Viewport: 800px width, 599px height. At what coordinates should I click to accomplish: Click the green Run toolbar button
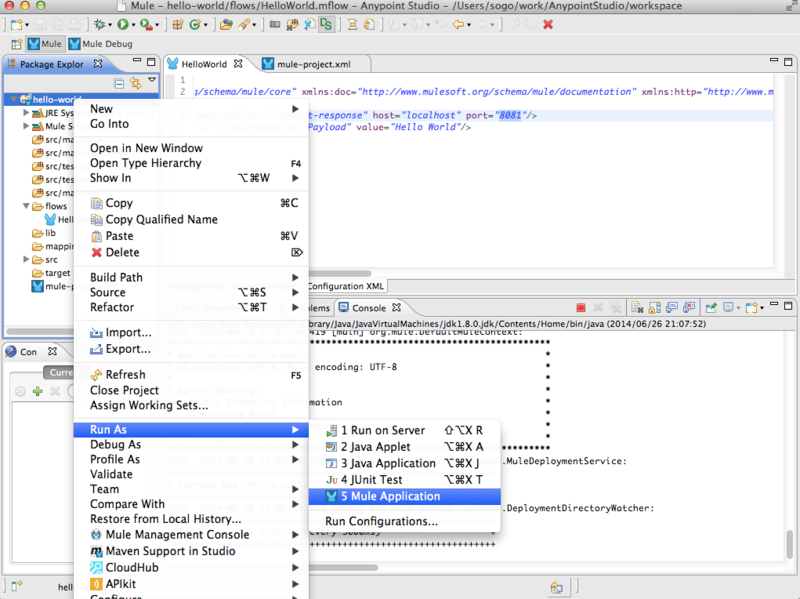point(122,24)
